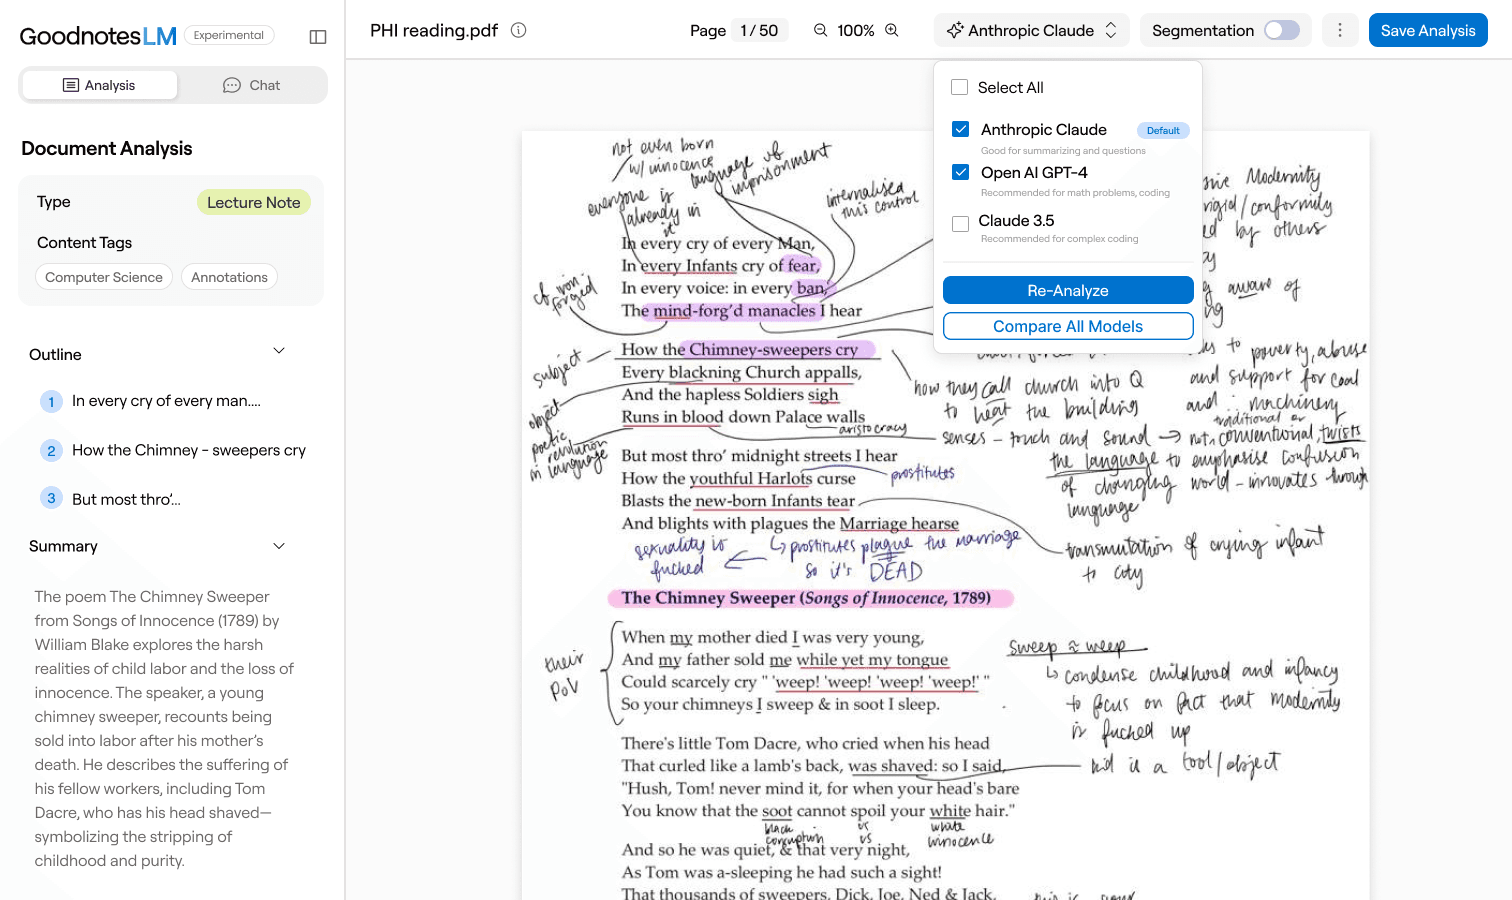Click the info icon beside PHI reading.pdf

518,30
